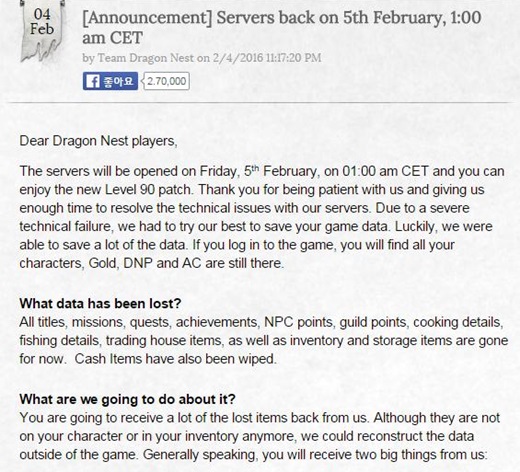Click the 'Dear Dragon Nest players' greeting

pos(98,141)
